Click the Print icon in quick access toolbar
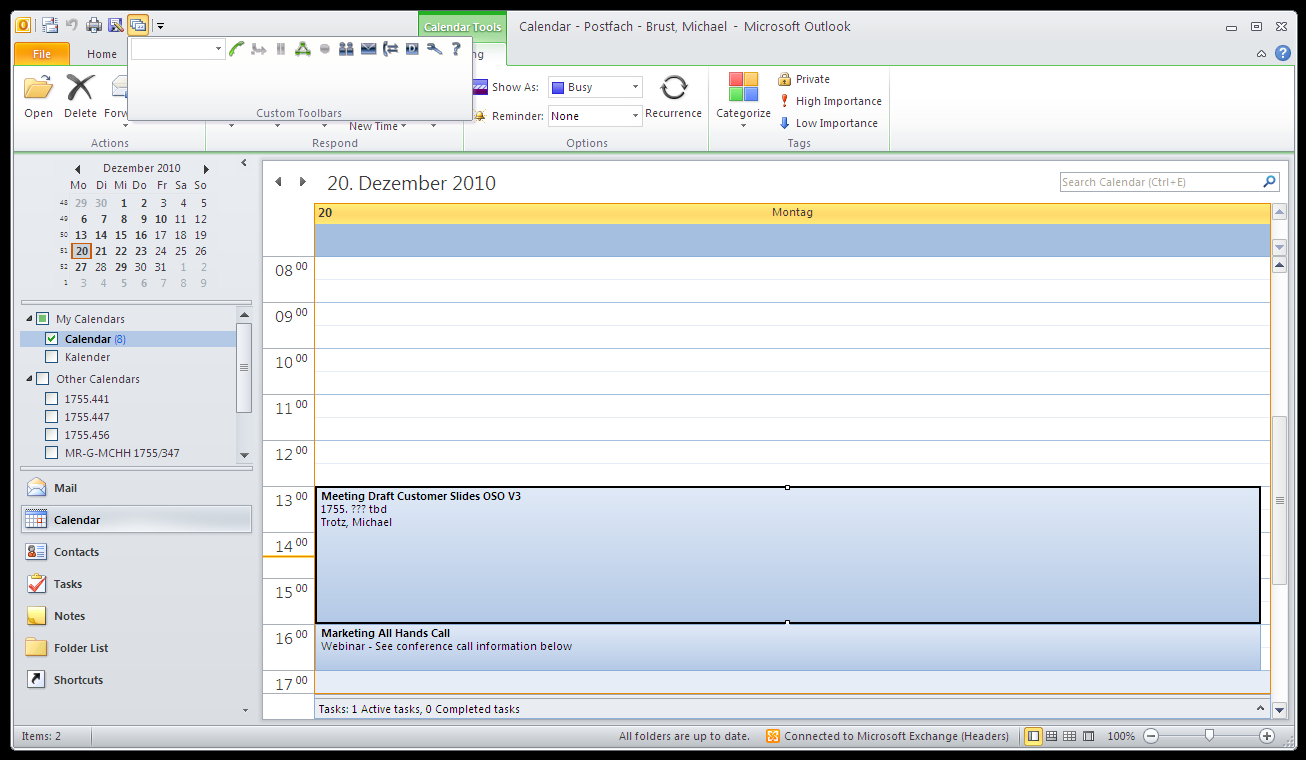Screen dimensions: 1306x760 [x=94, y=26]
